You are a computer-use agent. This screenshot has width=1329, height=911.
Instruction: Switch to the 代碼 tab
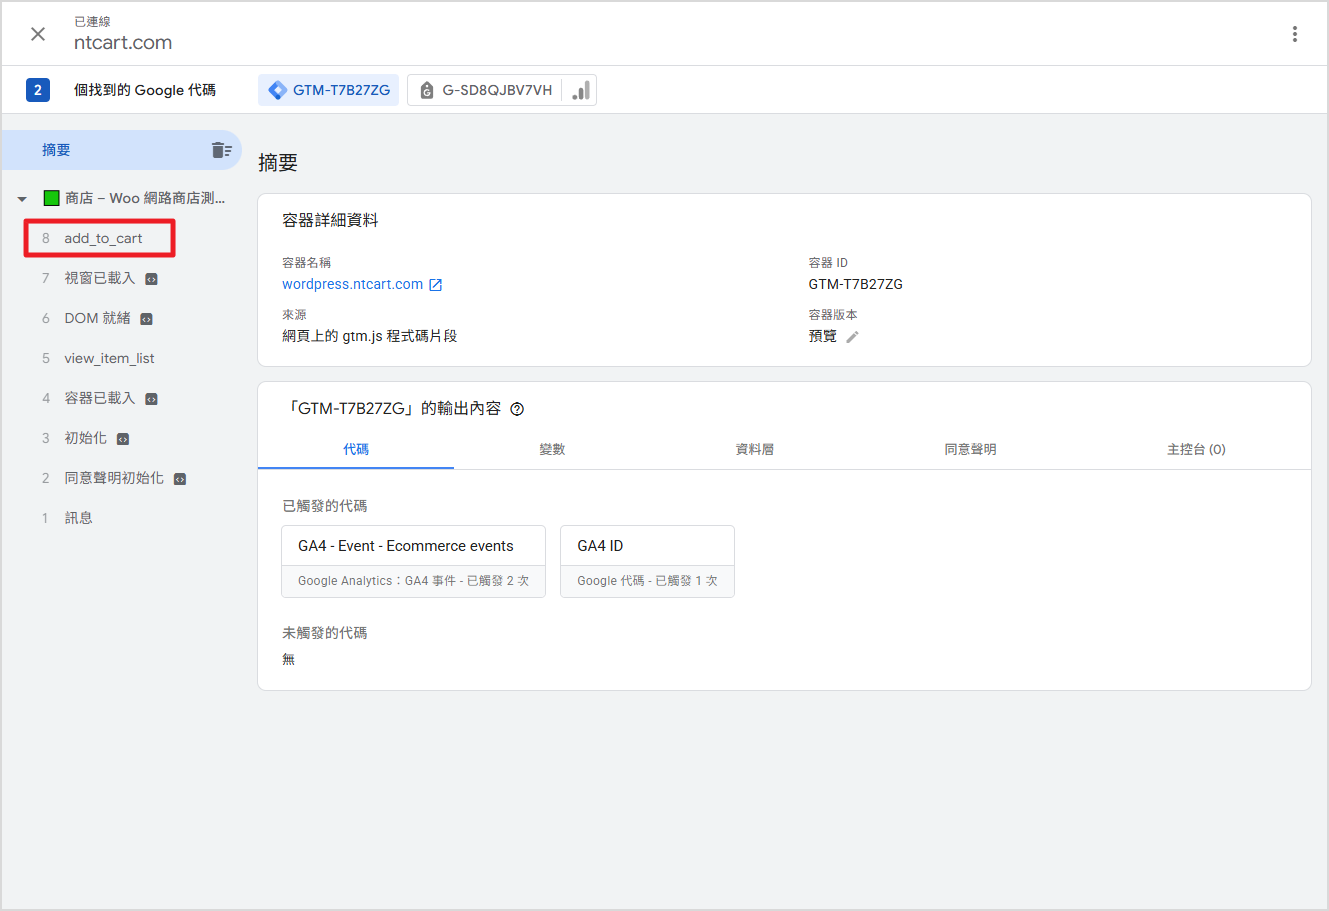click(356, 449)
